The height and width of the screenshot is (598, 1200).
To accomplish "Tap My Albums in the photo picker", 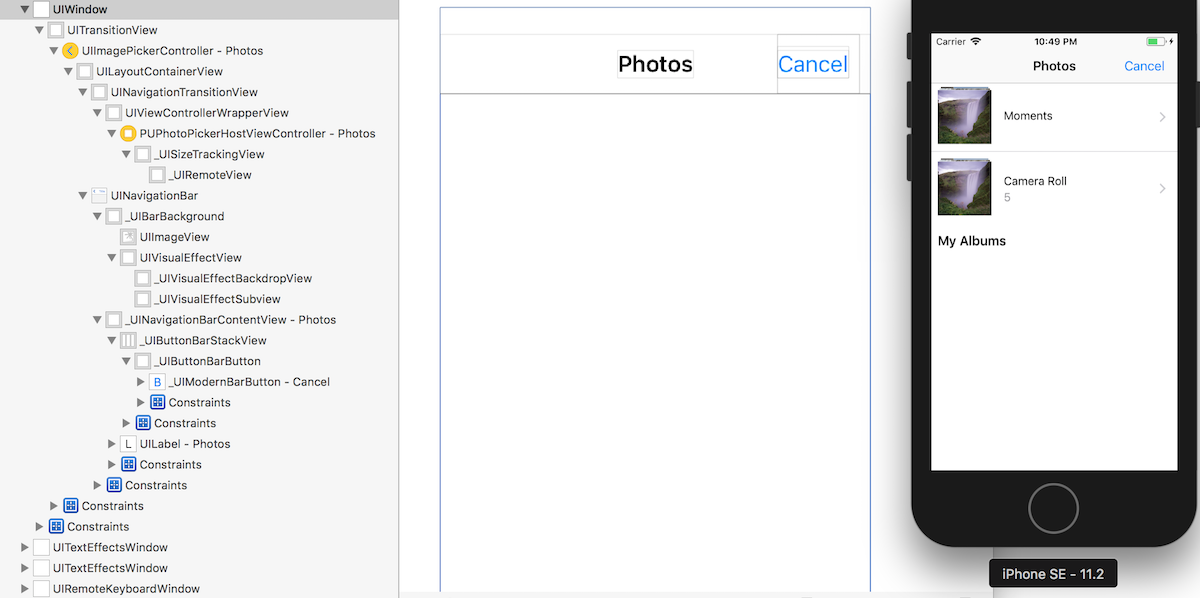I will [x=971, y=240].
